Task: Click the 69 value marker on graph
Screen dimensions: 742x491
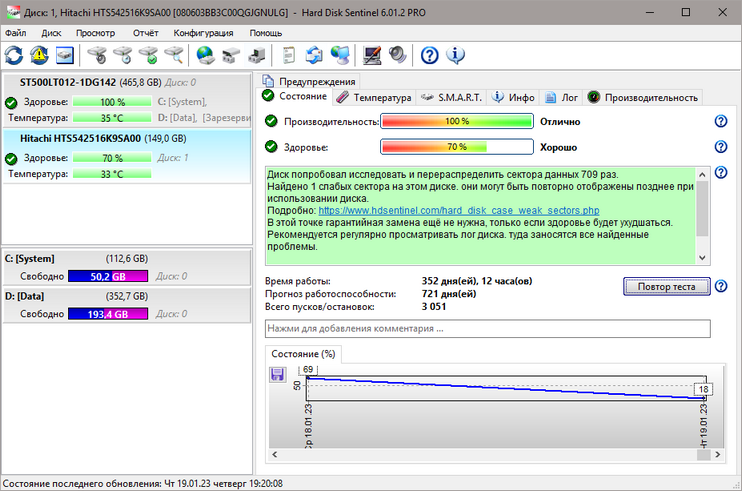Action: click(308, 369)
